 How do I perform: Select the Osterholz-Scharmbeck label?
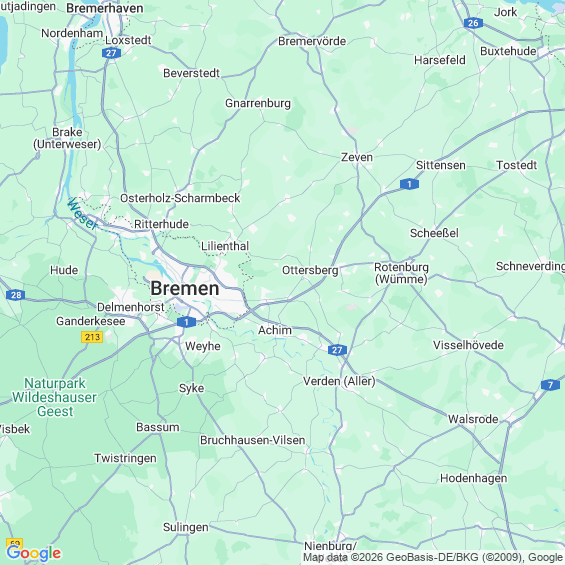coord(180,198)
